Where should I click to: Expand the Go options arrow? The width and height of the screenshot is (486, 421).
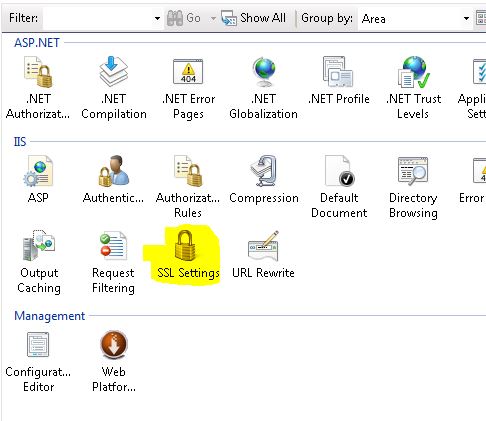[x=213, y=18]
